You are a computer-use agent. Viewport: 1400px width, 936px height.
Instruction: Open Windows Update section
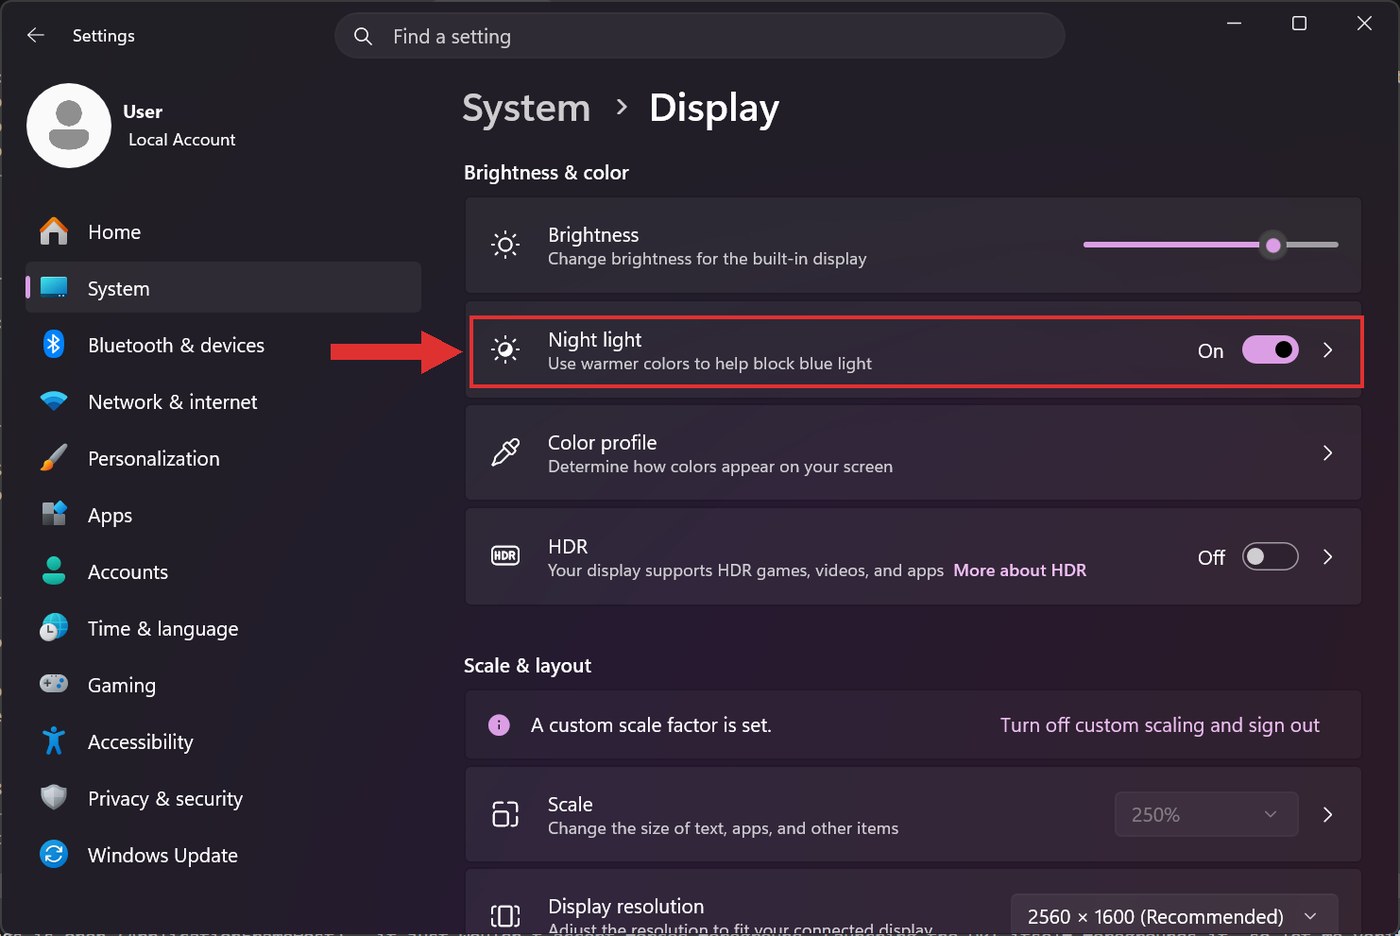pos(224,855)
